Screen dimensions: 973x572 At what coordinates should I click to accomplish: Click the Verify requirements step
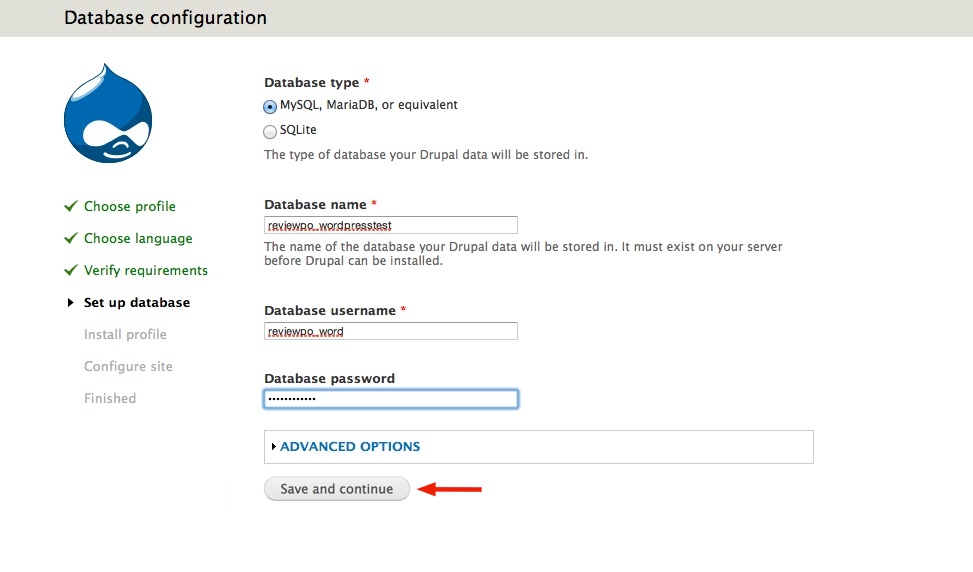click(x=146, y=270)
